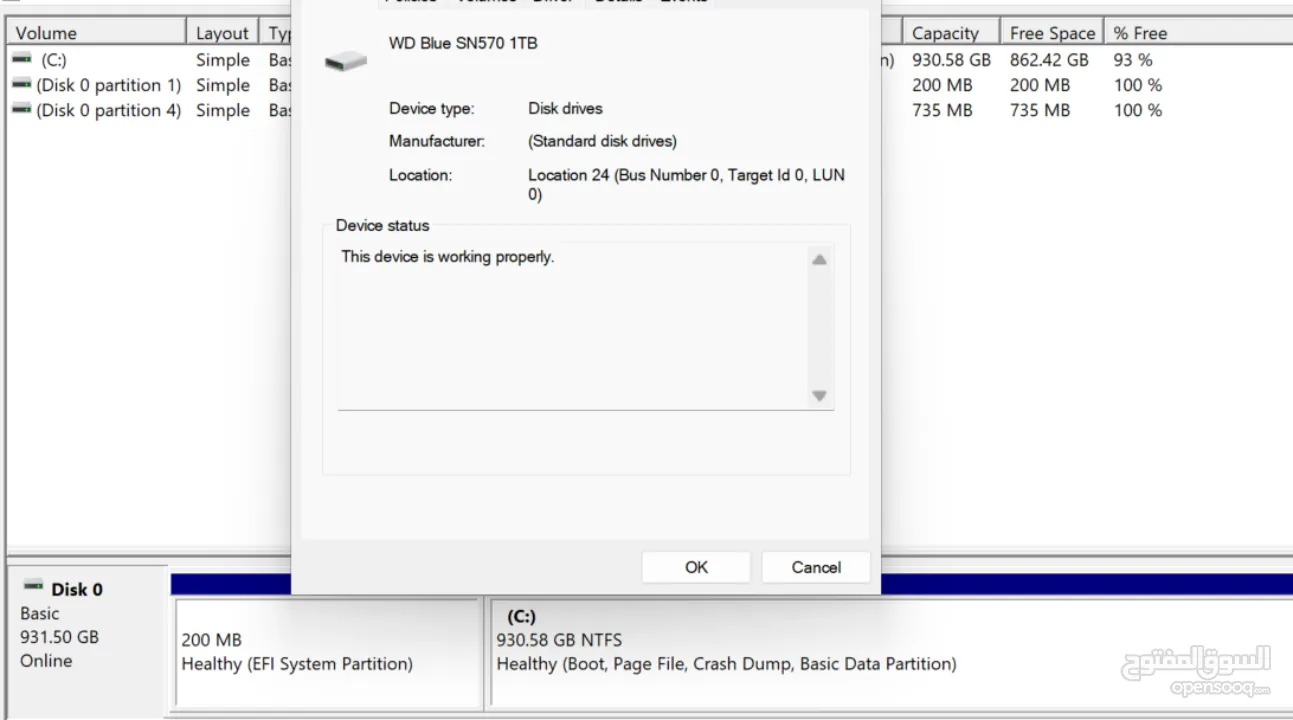Click the Layout column header

tap(222, 32)
